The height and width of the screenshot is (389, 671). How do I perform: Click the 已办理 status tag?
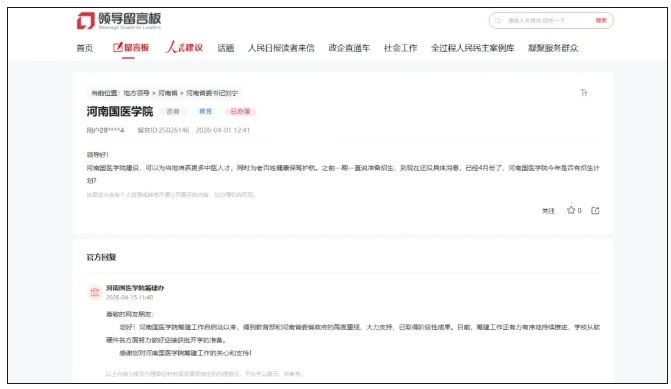click(240, 111)
